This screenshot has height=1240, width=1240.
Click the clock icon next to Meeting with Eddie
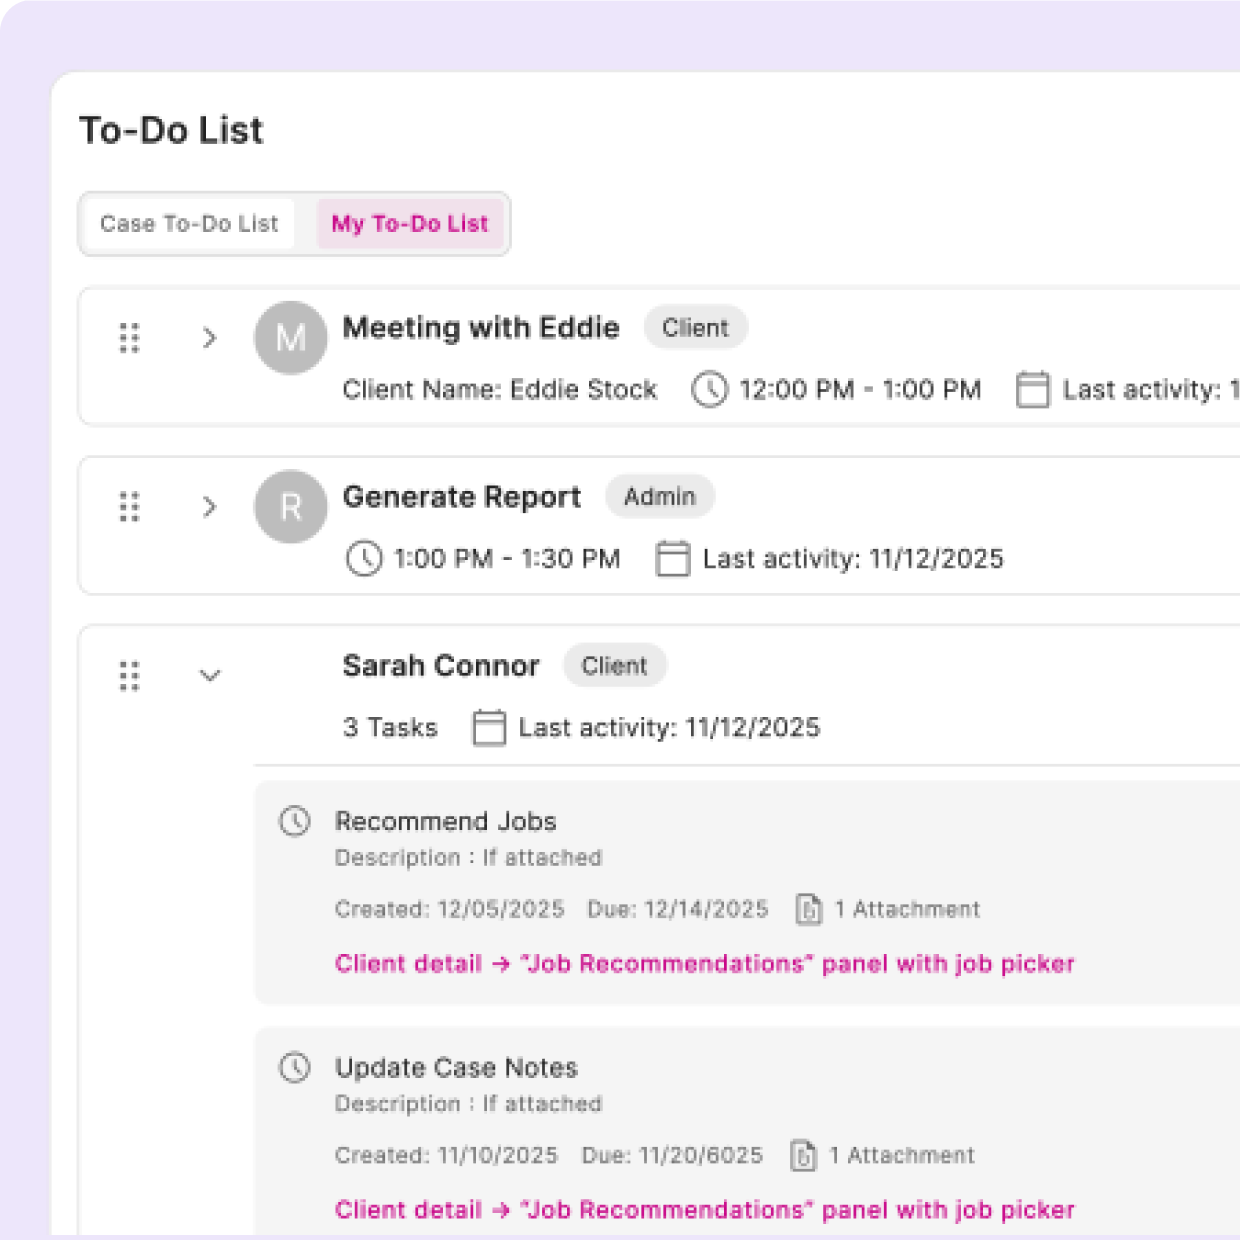tap(710, 389)
